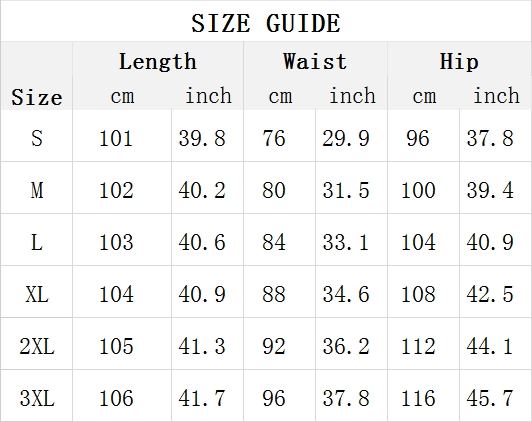Select the Length column header

click(x=158, y=61)
